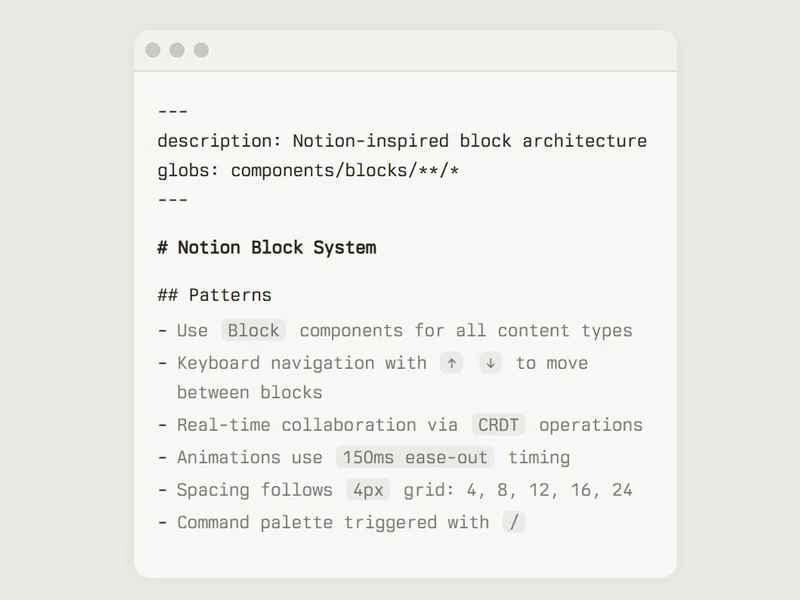Image resolution: width=800 pixels, height=600 pixels.
Task: Click the middle gray window dot
Action: (177, 50)
